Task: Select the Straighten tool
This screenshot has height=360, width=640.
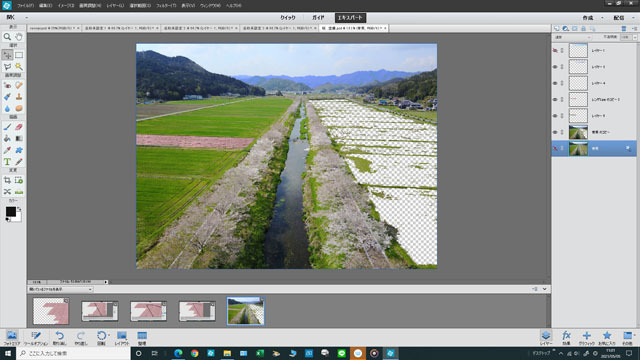Action: click(19, 191)
